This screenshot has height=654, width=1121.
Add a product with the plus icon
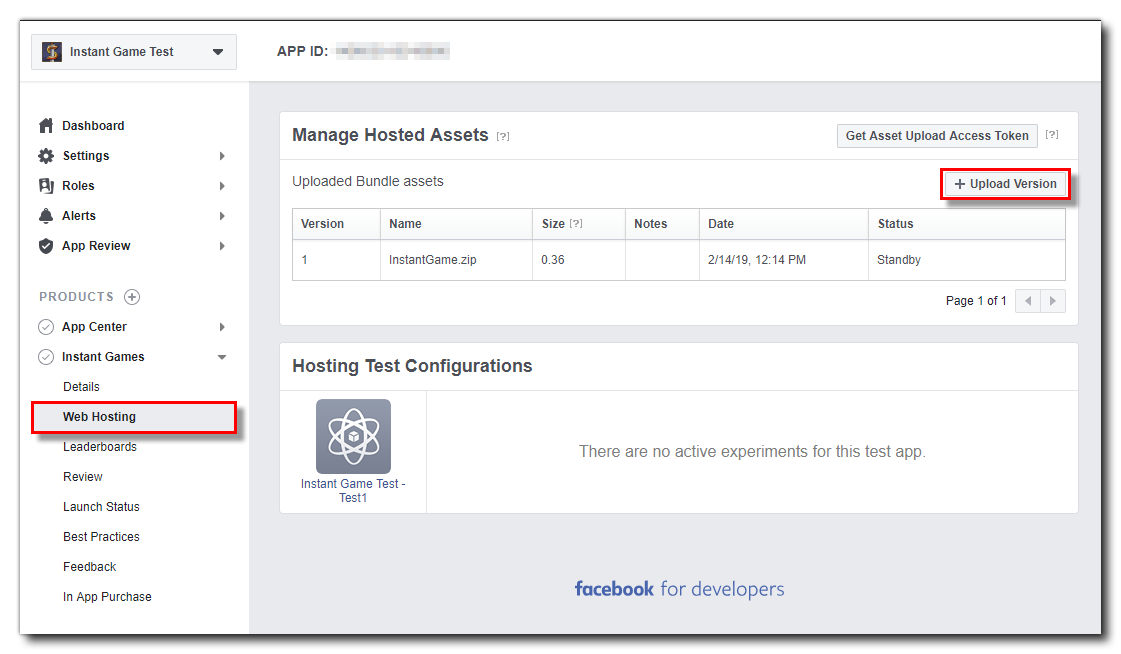(132, 297)
